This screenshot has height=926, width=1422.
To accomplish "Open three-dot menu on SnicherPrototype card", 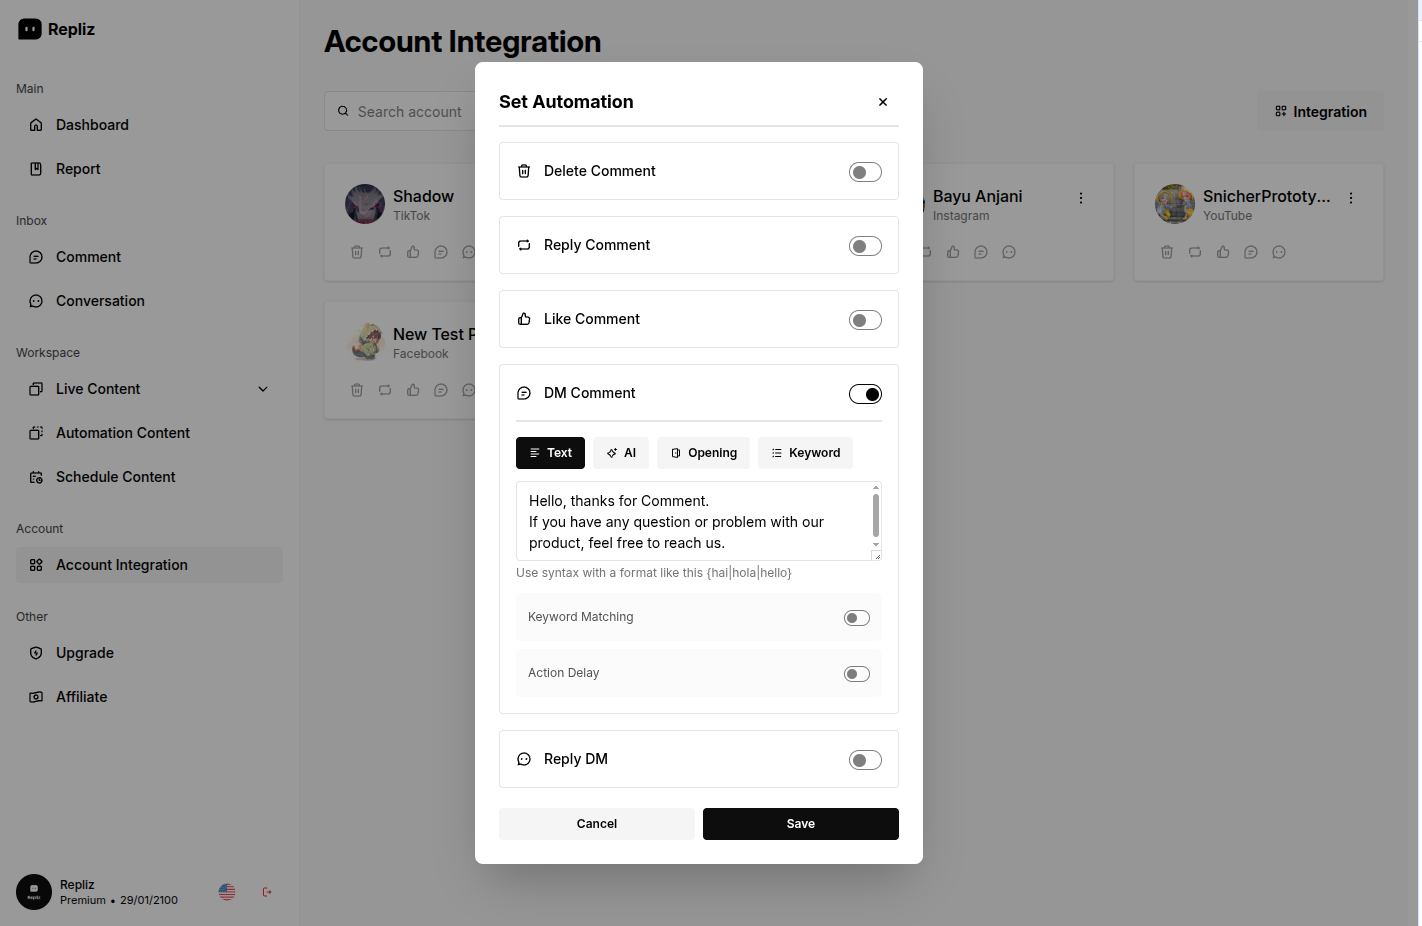I will (x=1351, y=198).
